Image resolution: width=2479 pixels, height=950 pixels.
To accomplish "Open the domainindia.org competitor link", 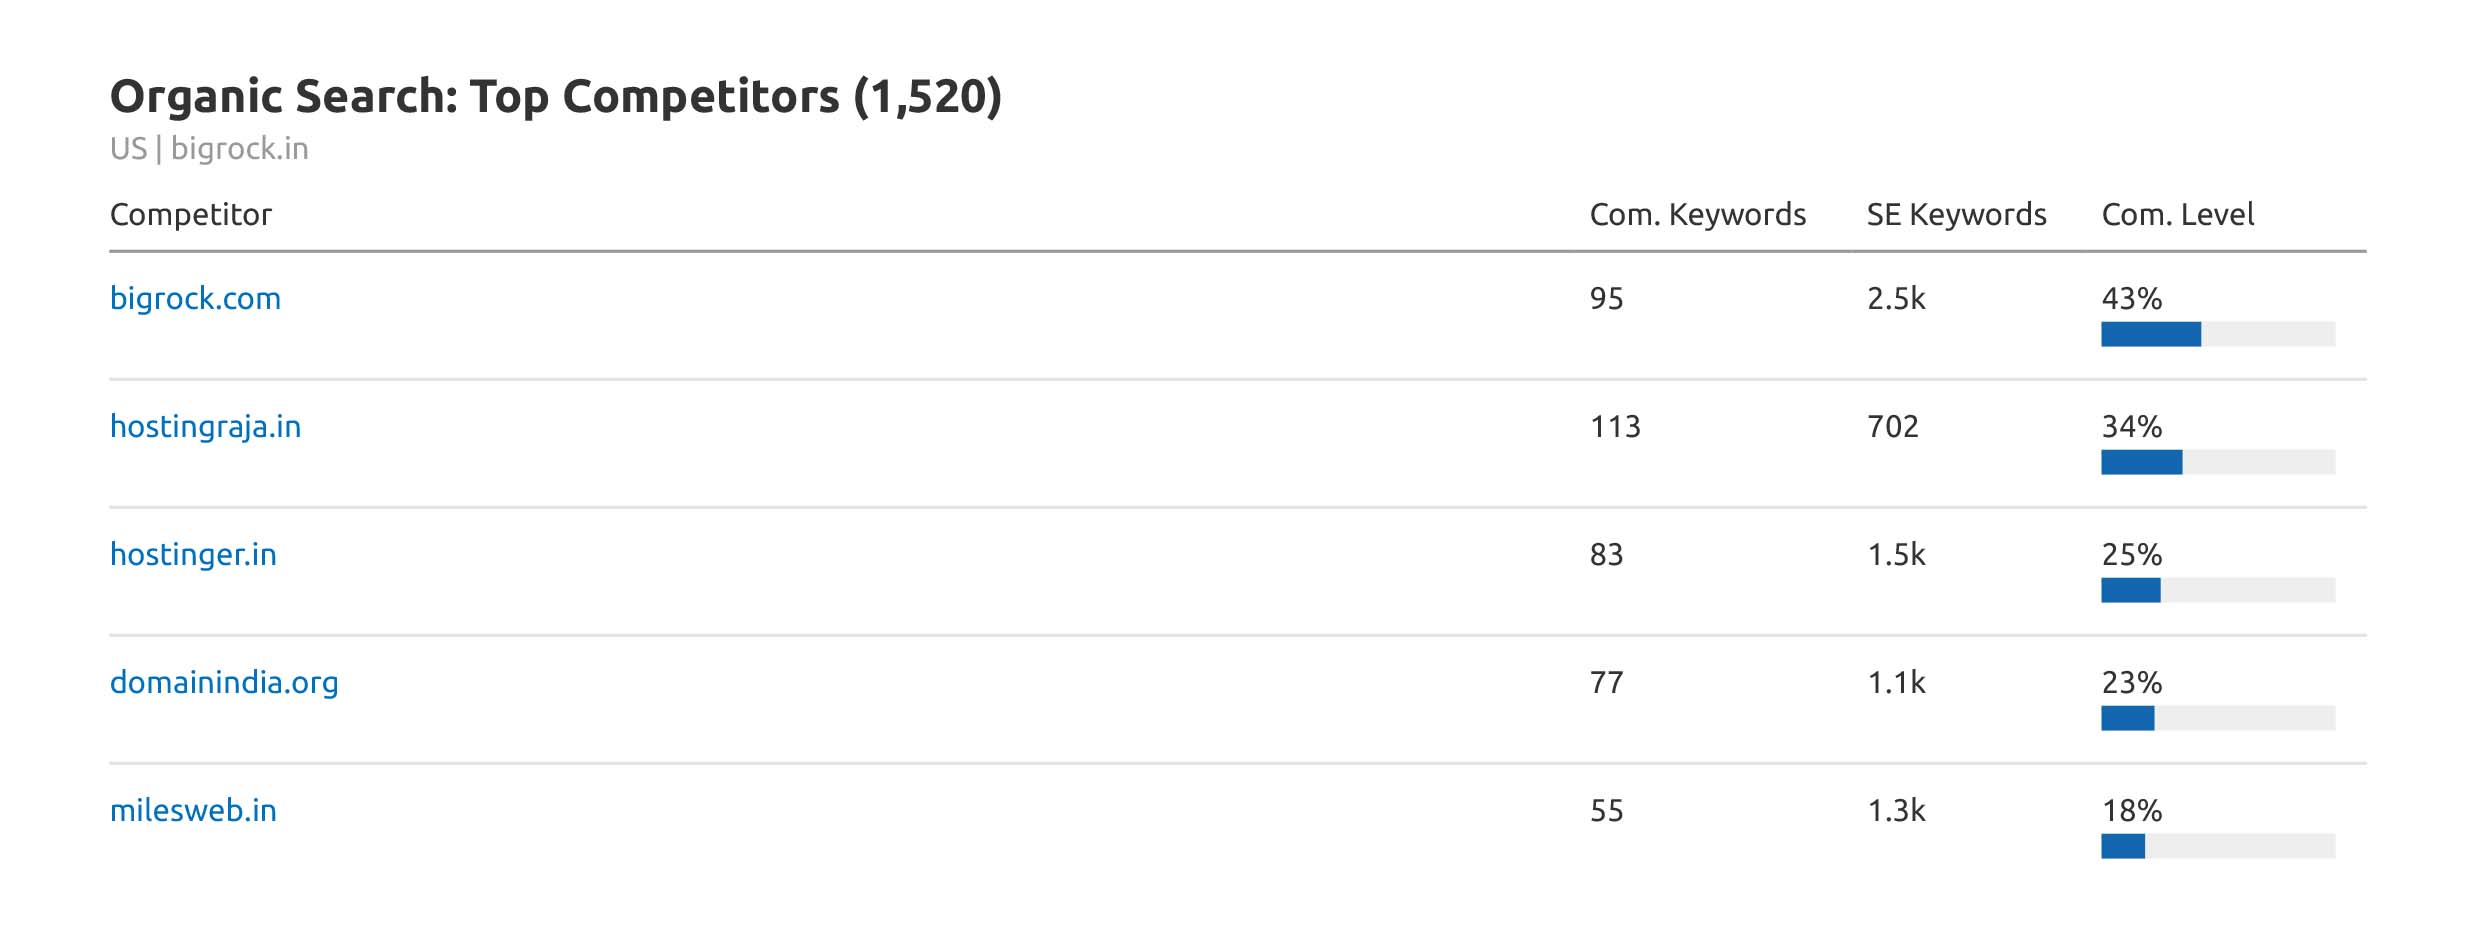I will 224,682.
